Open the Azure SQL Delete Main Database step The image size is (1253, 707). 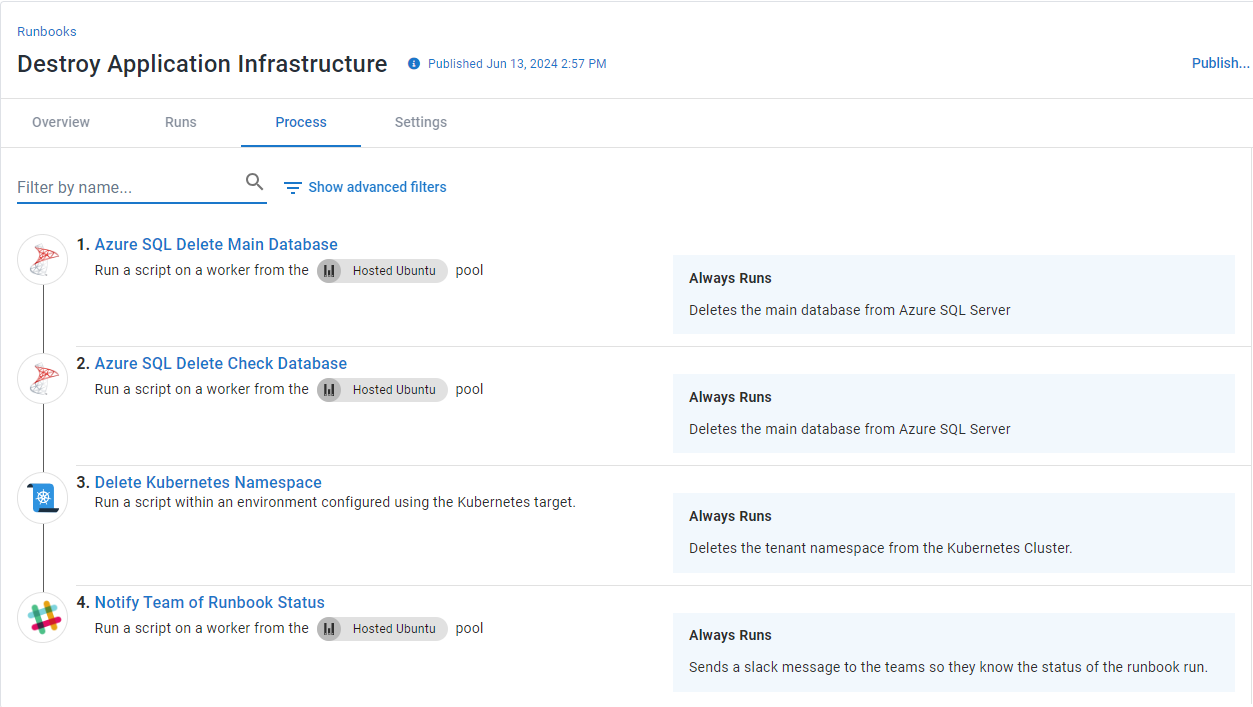click(x=216, y=244)
